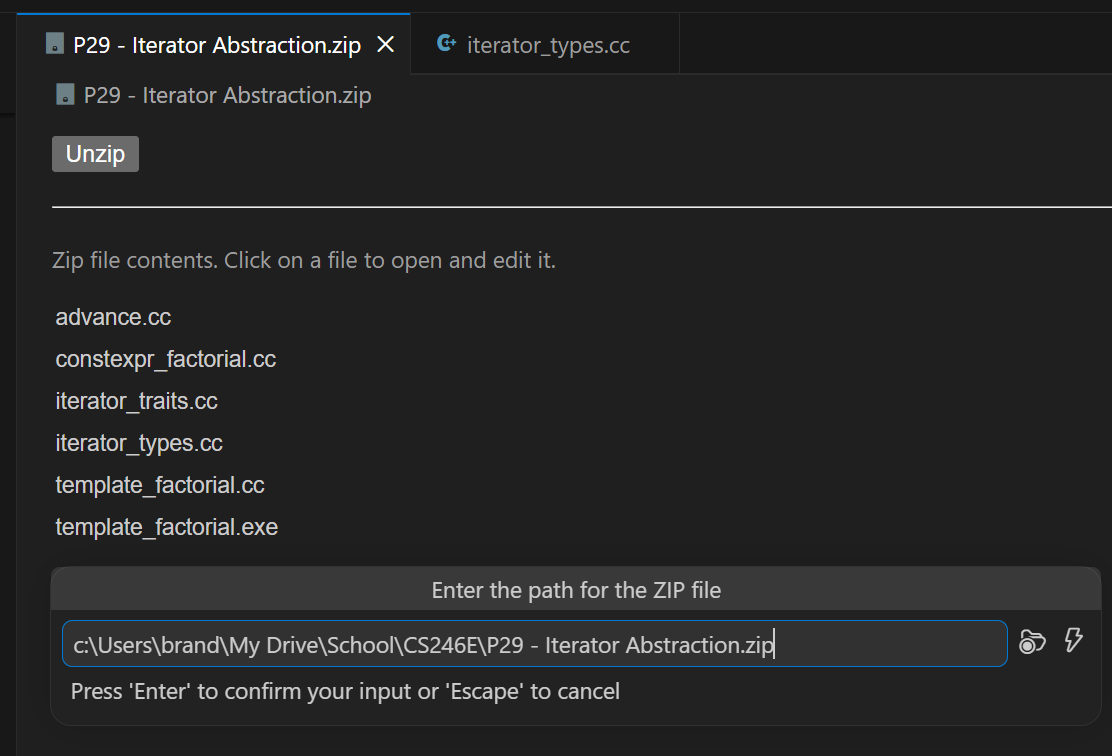Open iterator_types.cc in the zip contents list
The image size is (1112, 756).
tap(139, 443)
